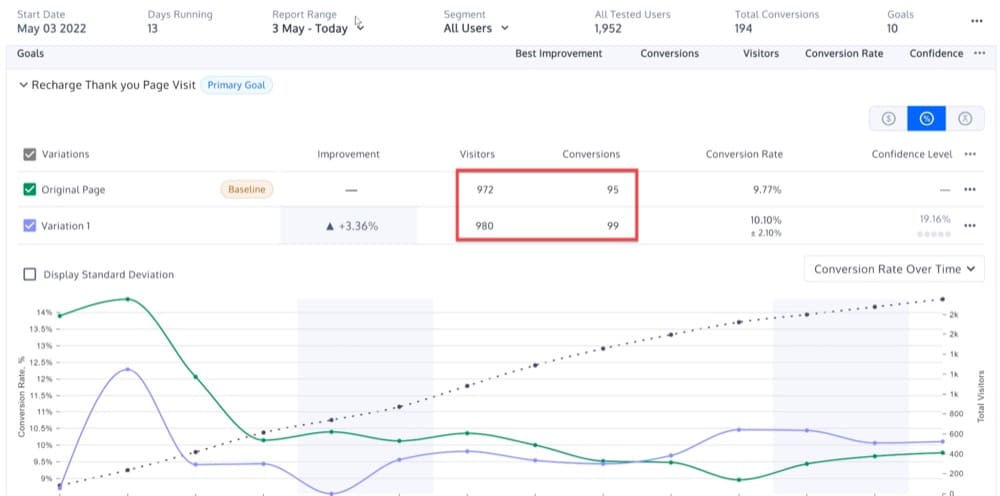The width and height of the screenshot is (1000, 496).
Task: Click the Primary Goal badge
Action: [x=237, y=85]
